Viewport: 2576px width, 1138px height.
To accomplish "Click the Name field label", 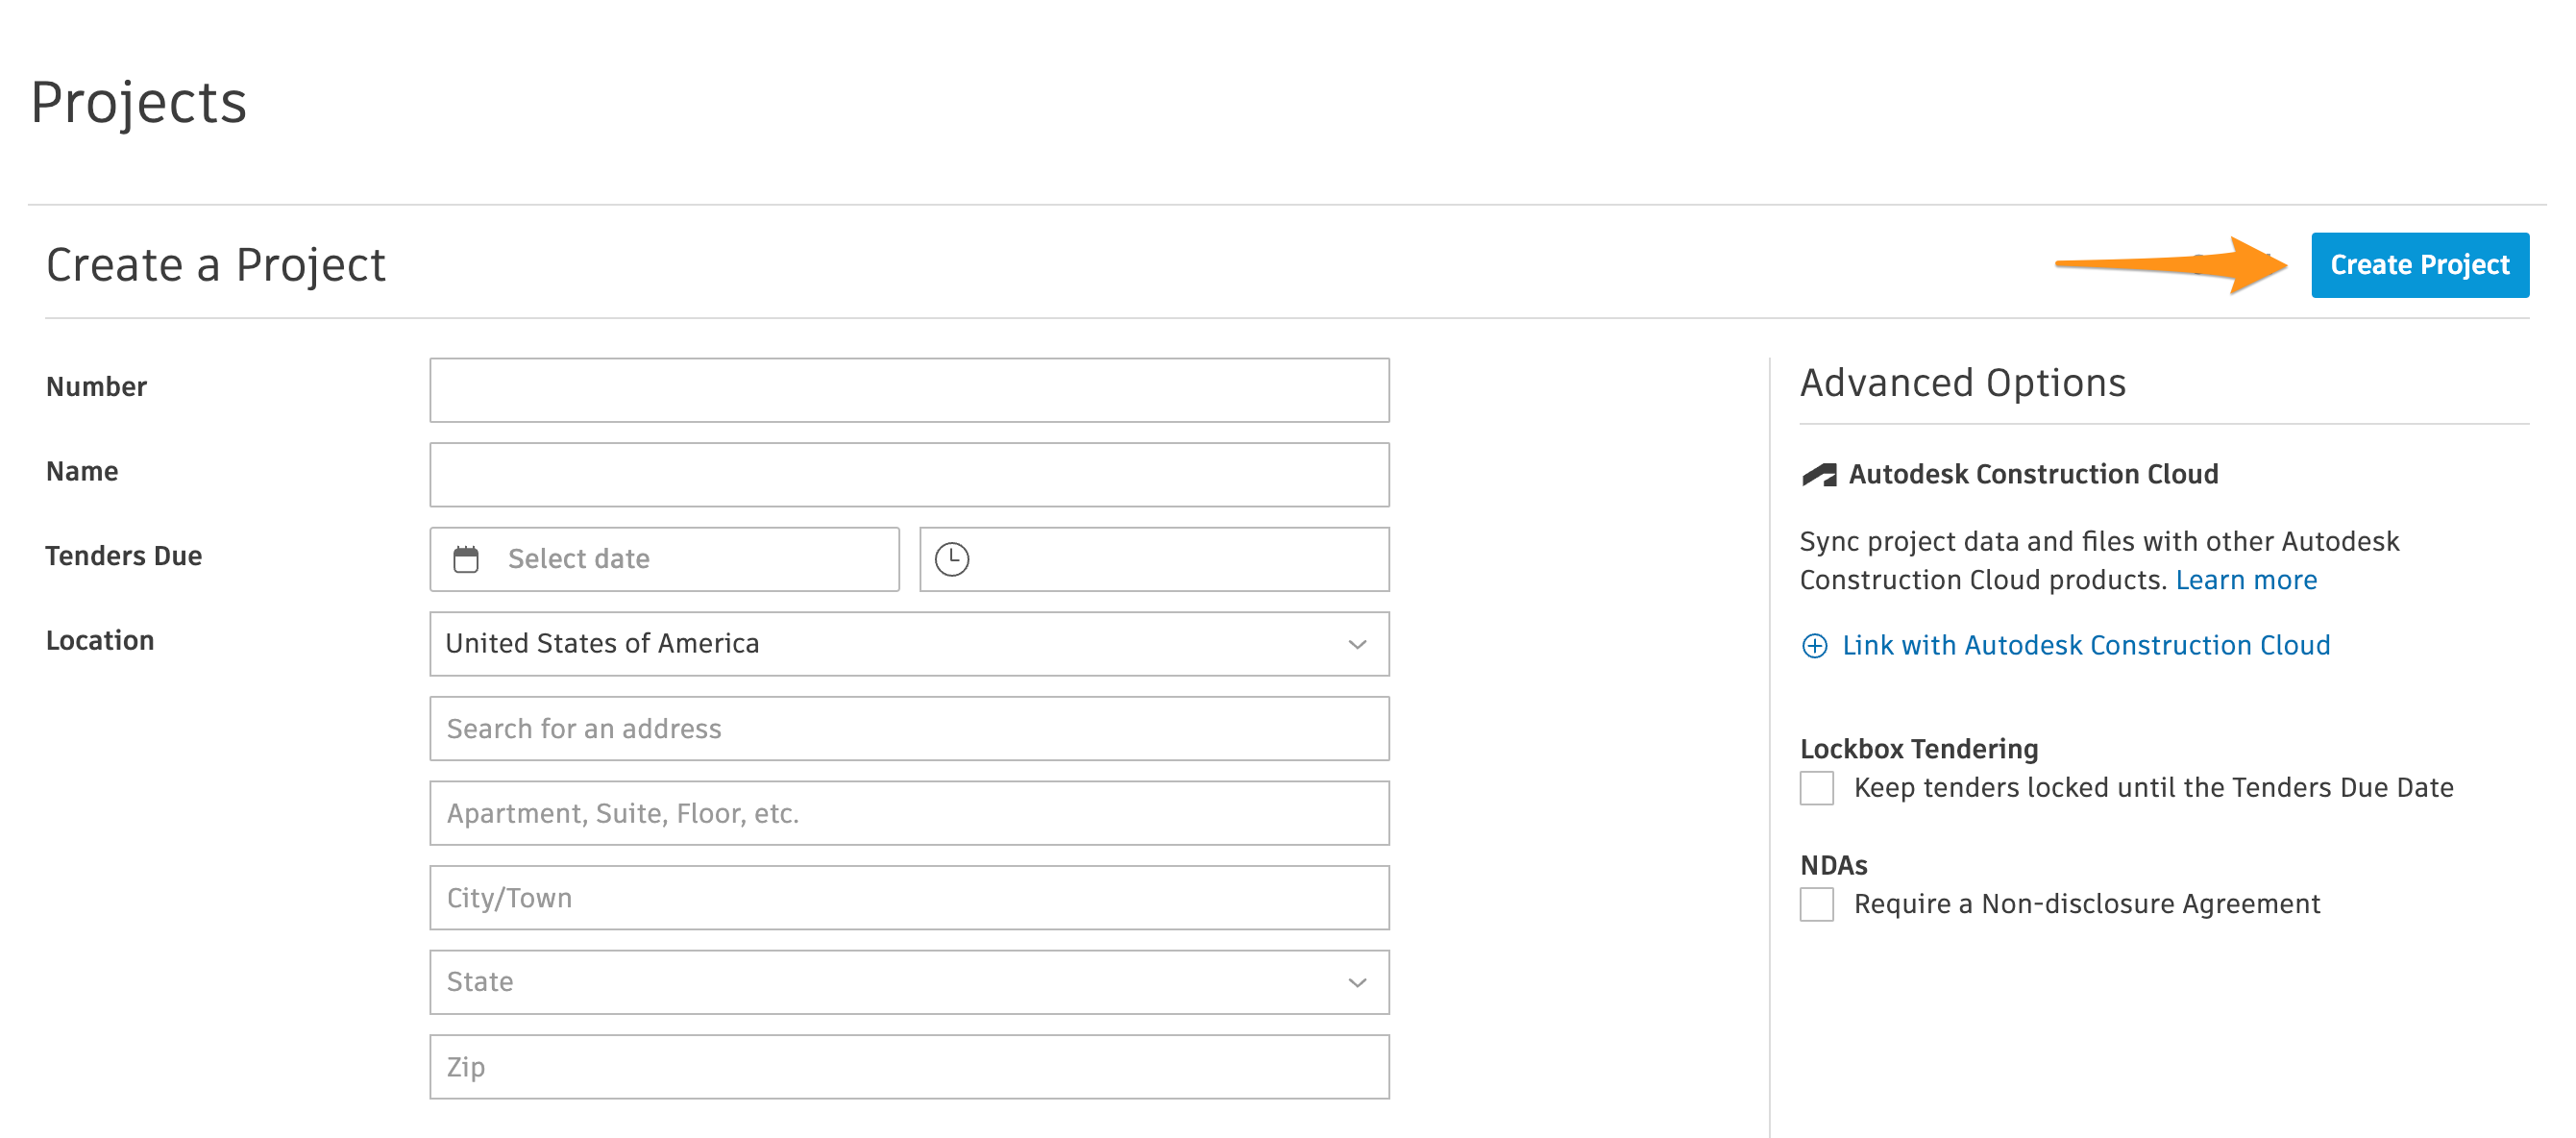I will tap(82, 472).
